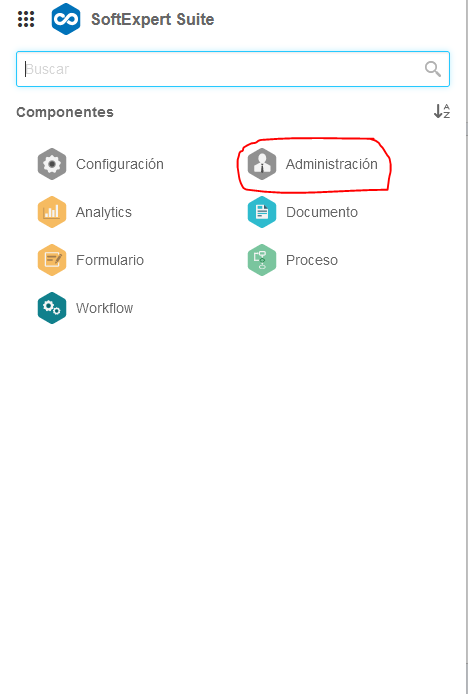Open the Administración person hexagon icon
The height and width of the screenshot is (694, 468).
(x=262, y=164)
